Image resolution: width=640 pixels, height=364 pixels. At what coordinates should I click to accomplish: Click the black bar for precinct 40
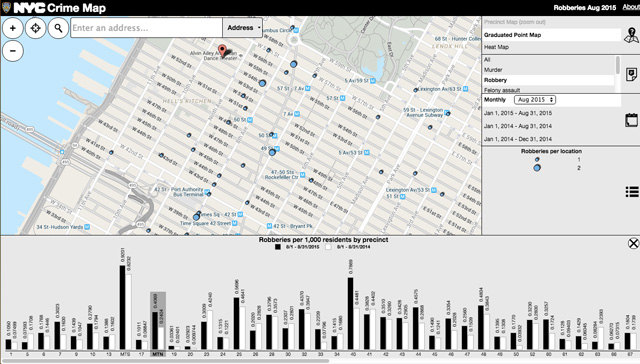tap(351, 314)
